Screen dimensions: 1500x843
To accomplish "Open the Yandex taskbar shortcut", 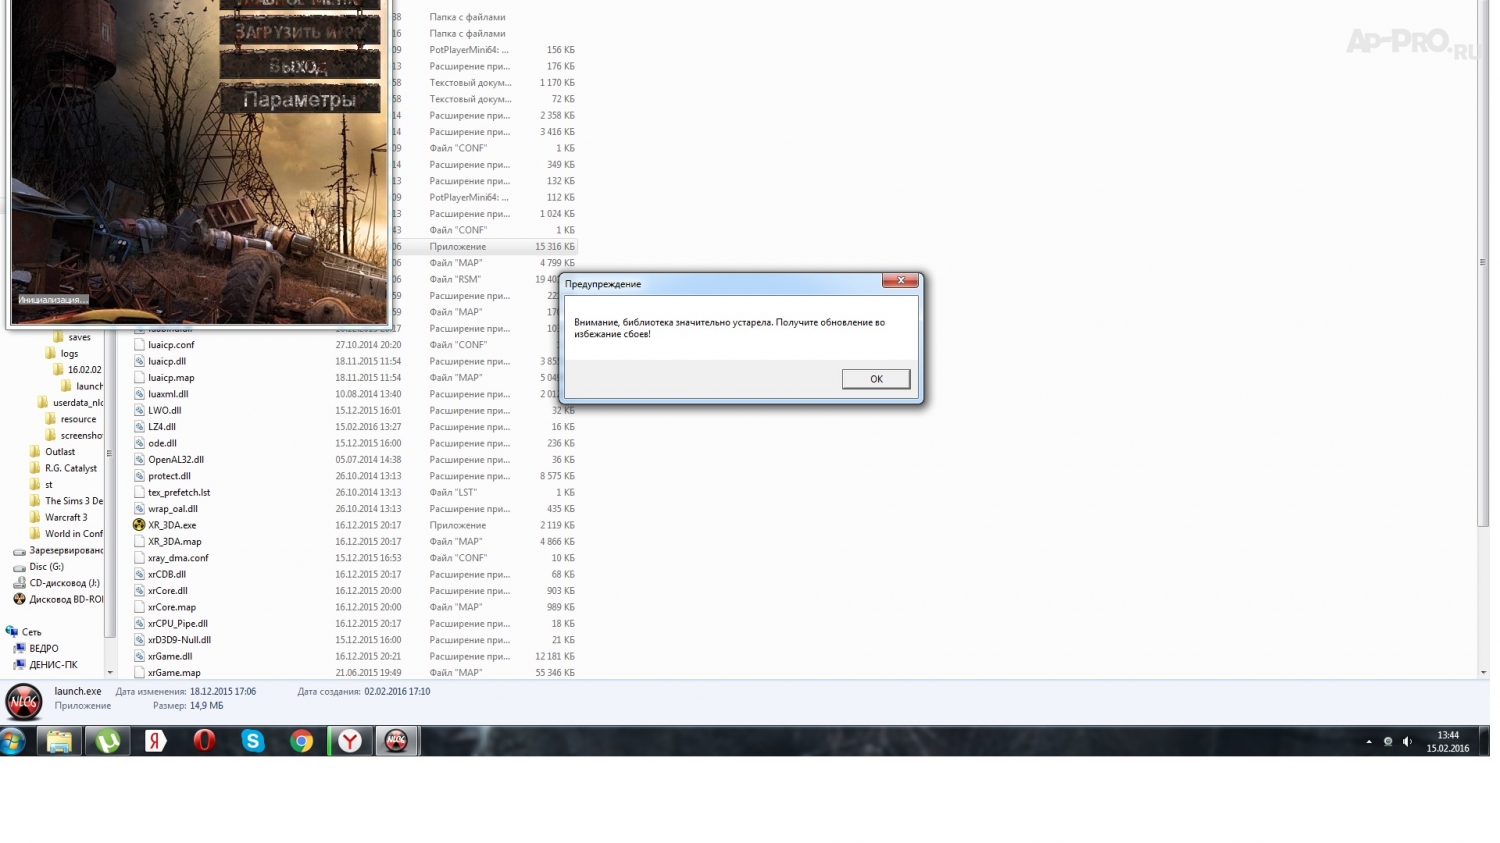I will coord(156,741).
